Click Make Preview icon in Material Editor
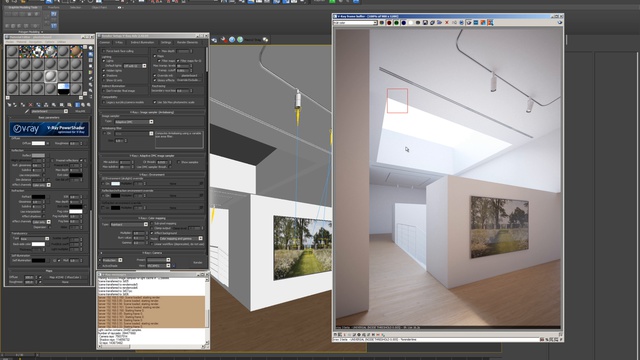The width and height of the screenshot is (640, 360). (x=90, y=78)
